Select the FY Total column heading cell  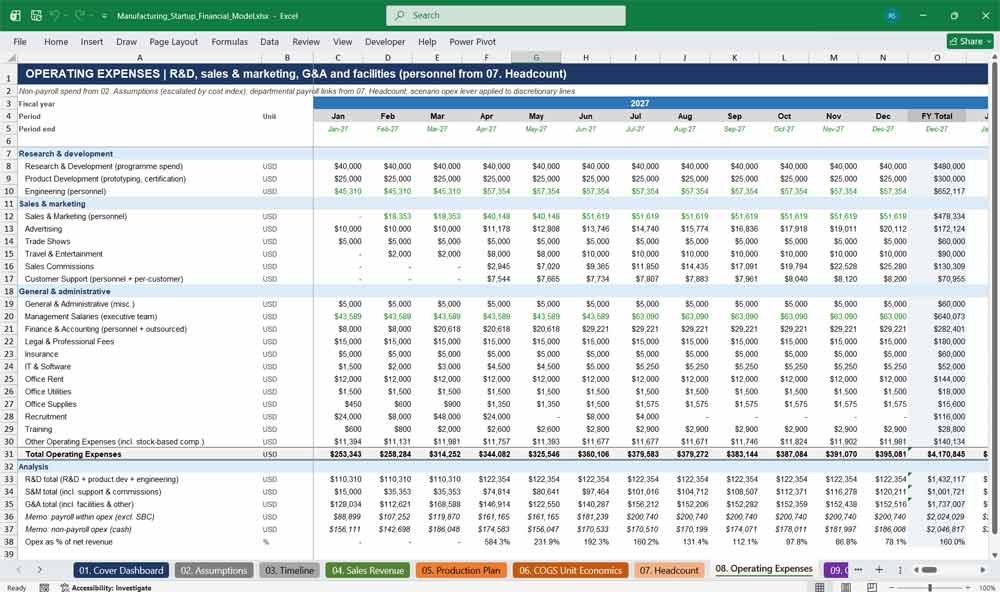pyautogui.click(x=937, y=116)
